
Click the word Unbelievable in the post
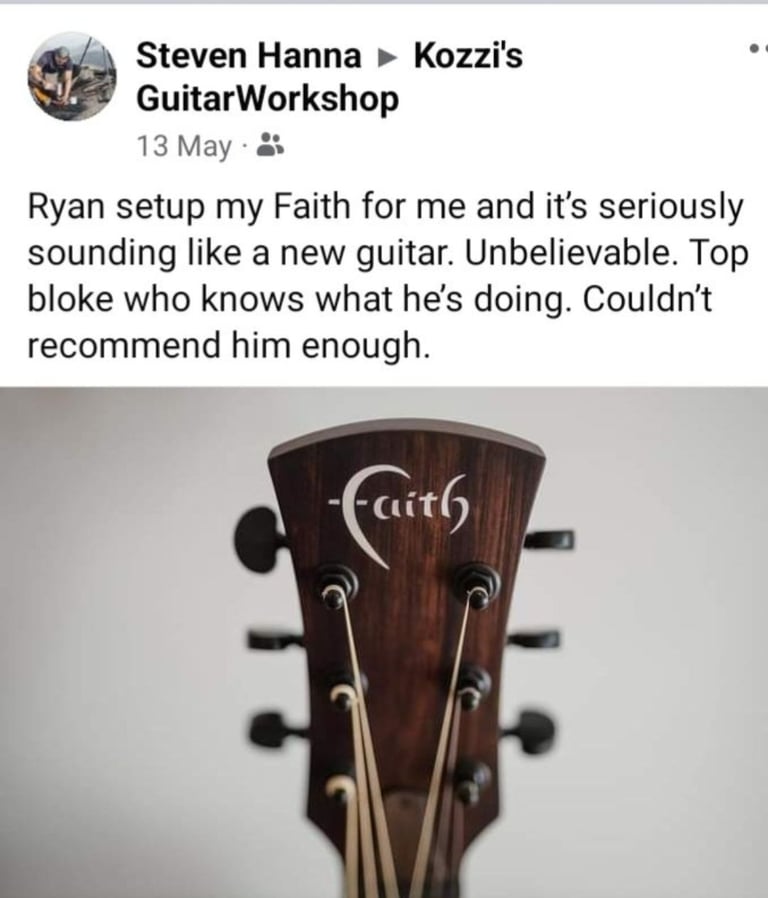point(568,253)
